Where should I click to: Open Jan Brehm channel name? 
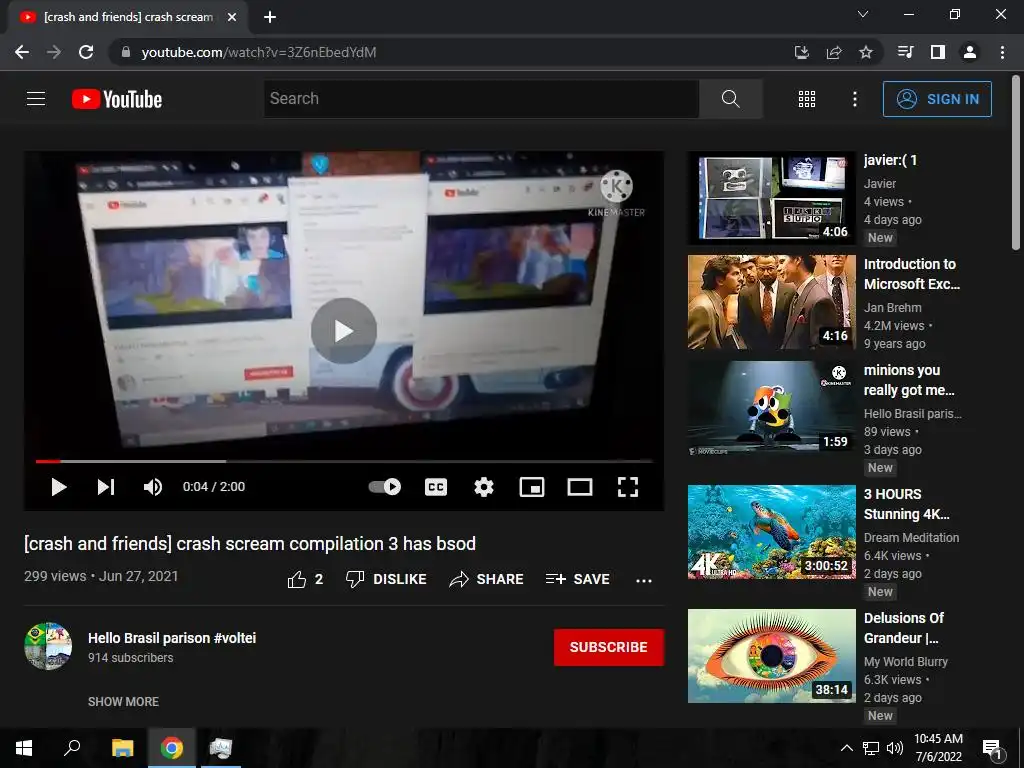click(x=893, y=308)
